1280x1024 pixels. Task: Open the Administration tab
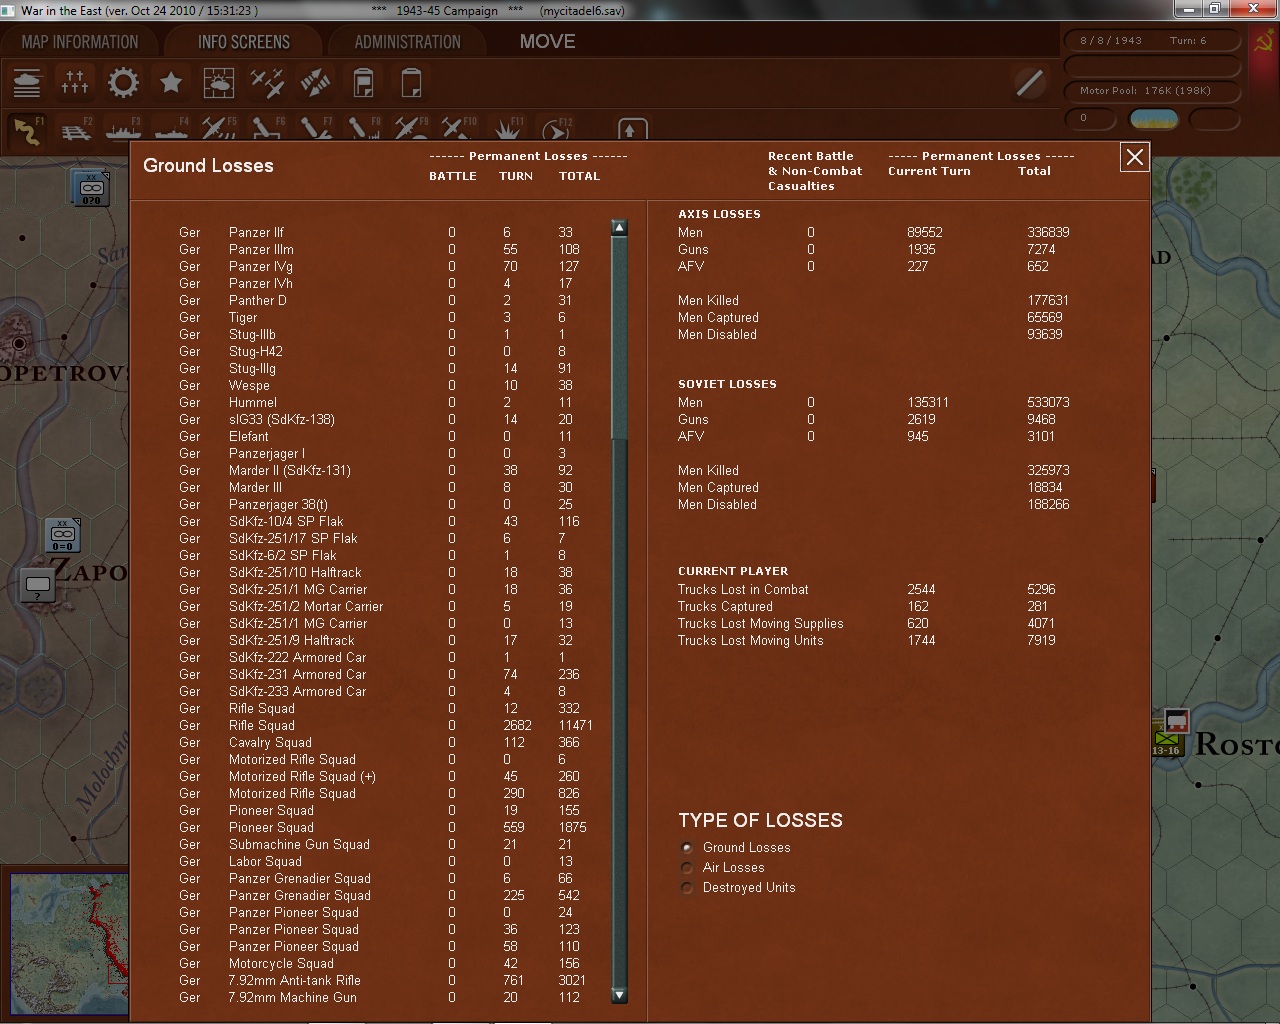coord(407,41)
